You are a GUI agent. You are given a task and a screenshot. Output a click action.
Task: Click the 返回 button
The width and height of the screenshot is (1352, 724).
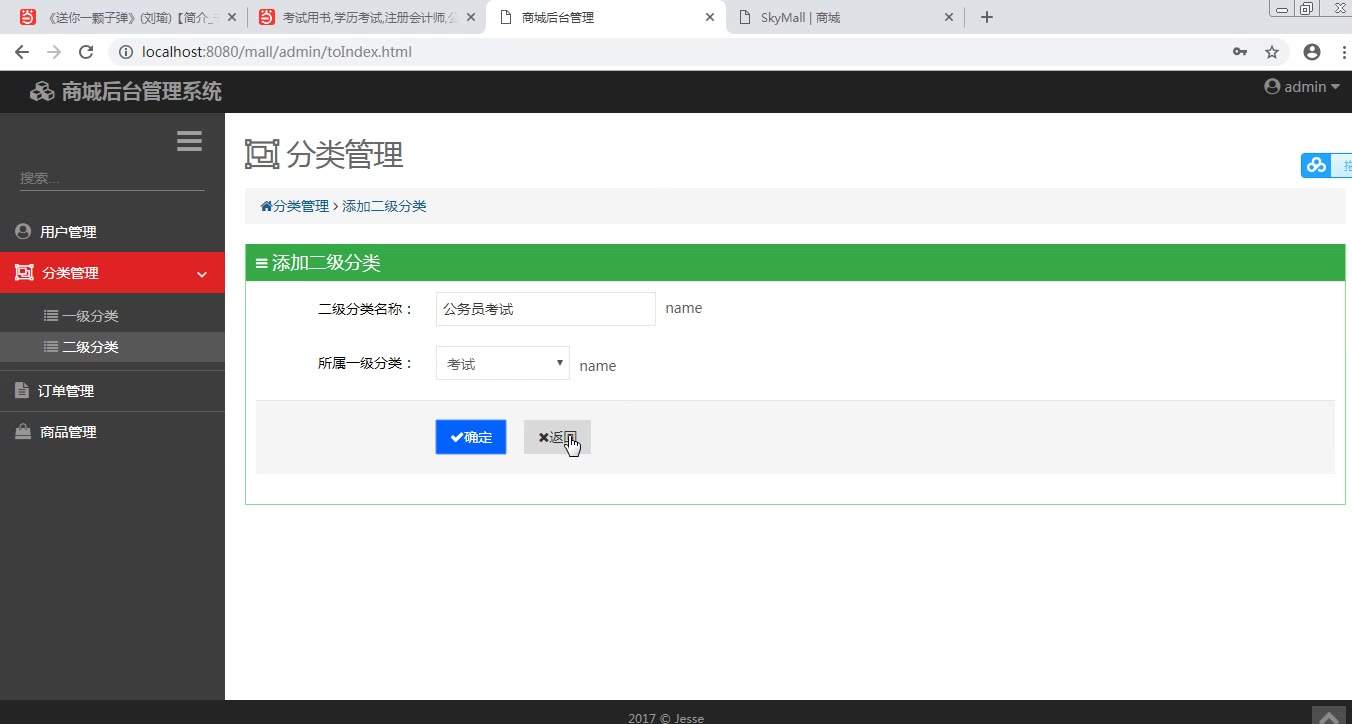coord(557,437)
